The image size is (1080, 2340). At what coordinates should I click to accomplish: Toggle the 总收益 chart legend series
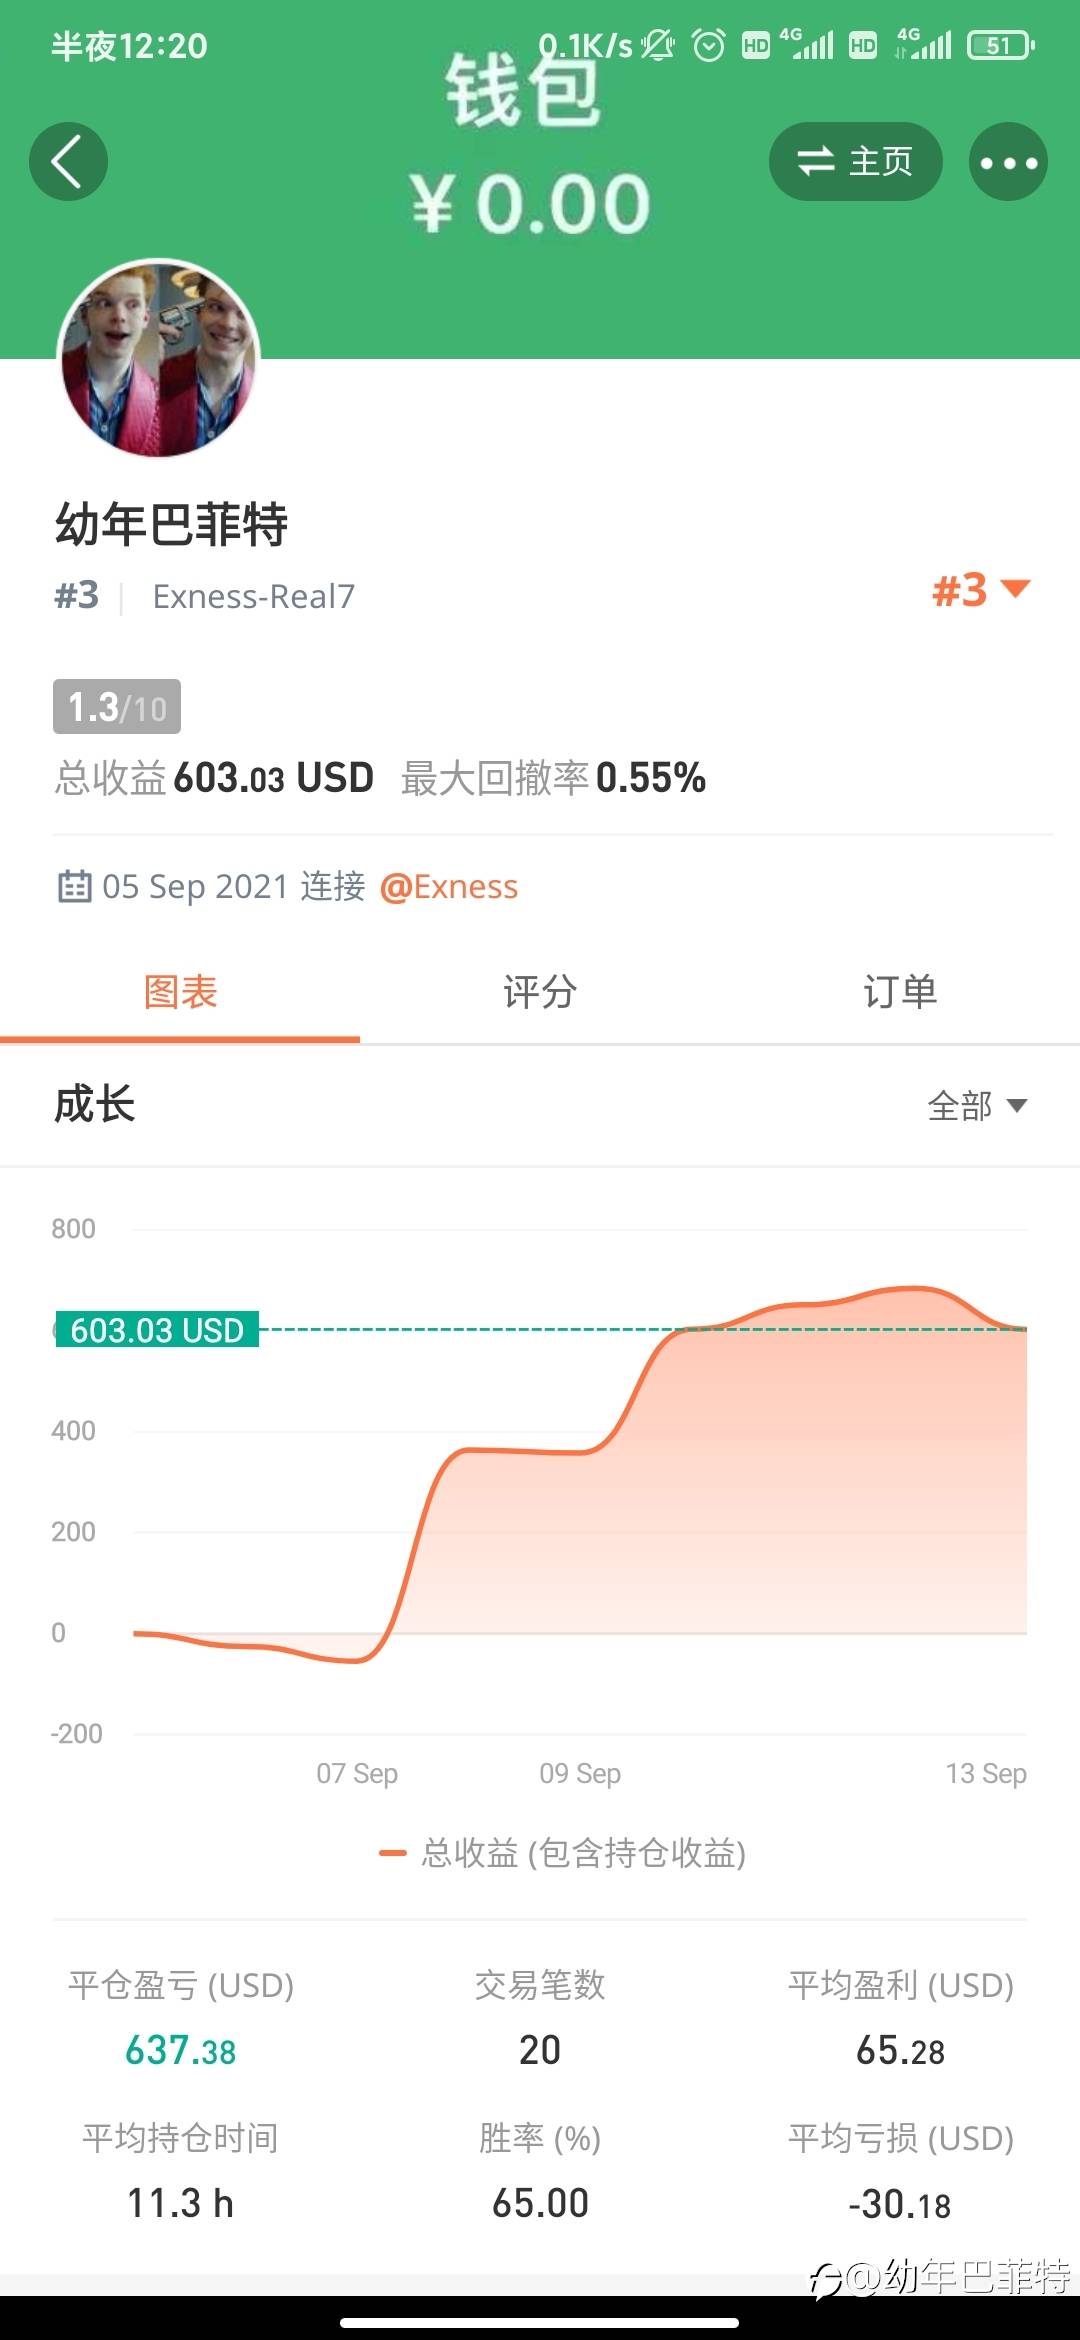coord(562,1853)
